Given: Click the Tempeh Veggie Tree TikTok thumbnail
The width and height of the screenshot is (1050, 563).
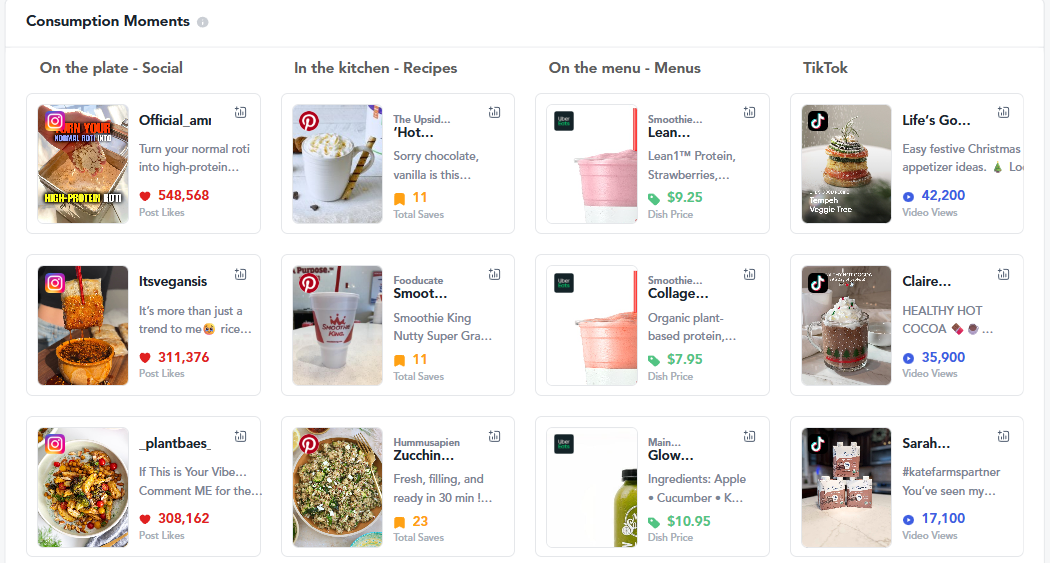Looking at the screenshot, I should coord(846,163).
